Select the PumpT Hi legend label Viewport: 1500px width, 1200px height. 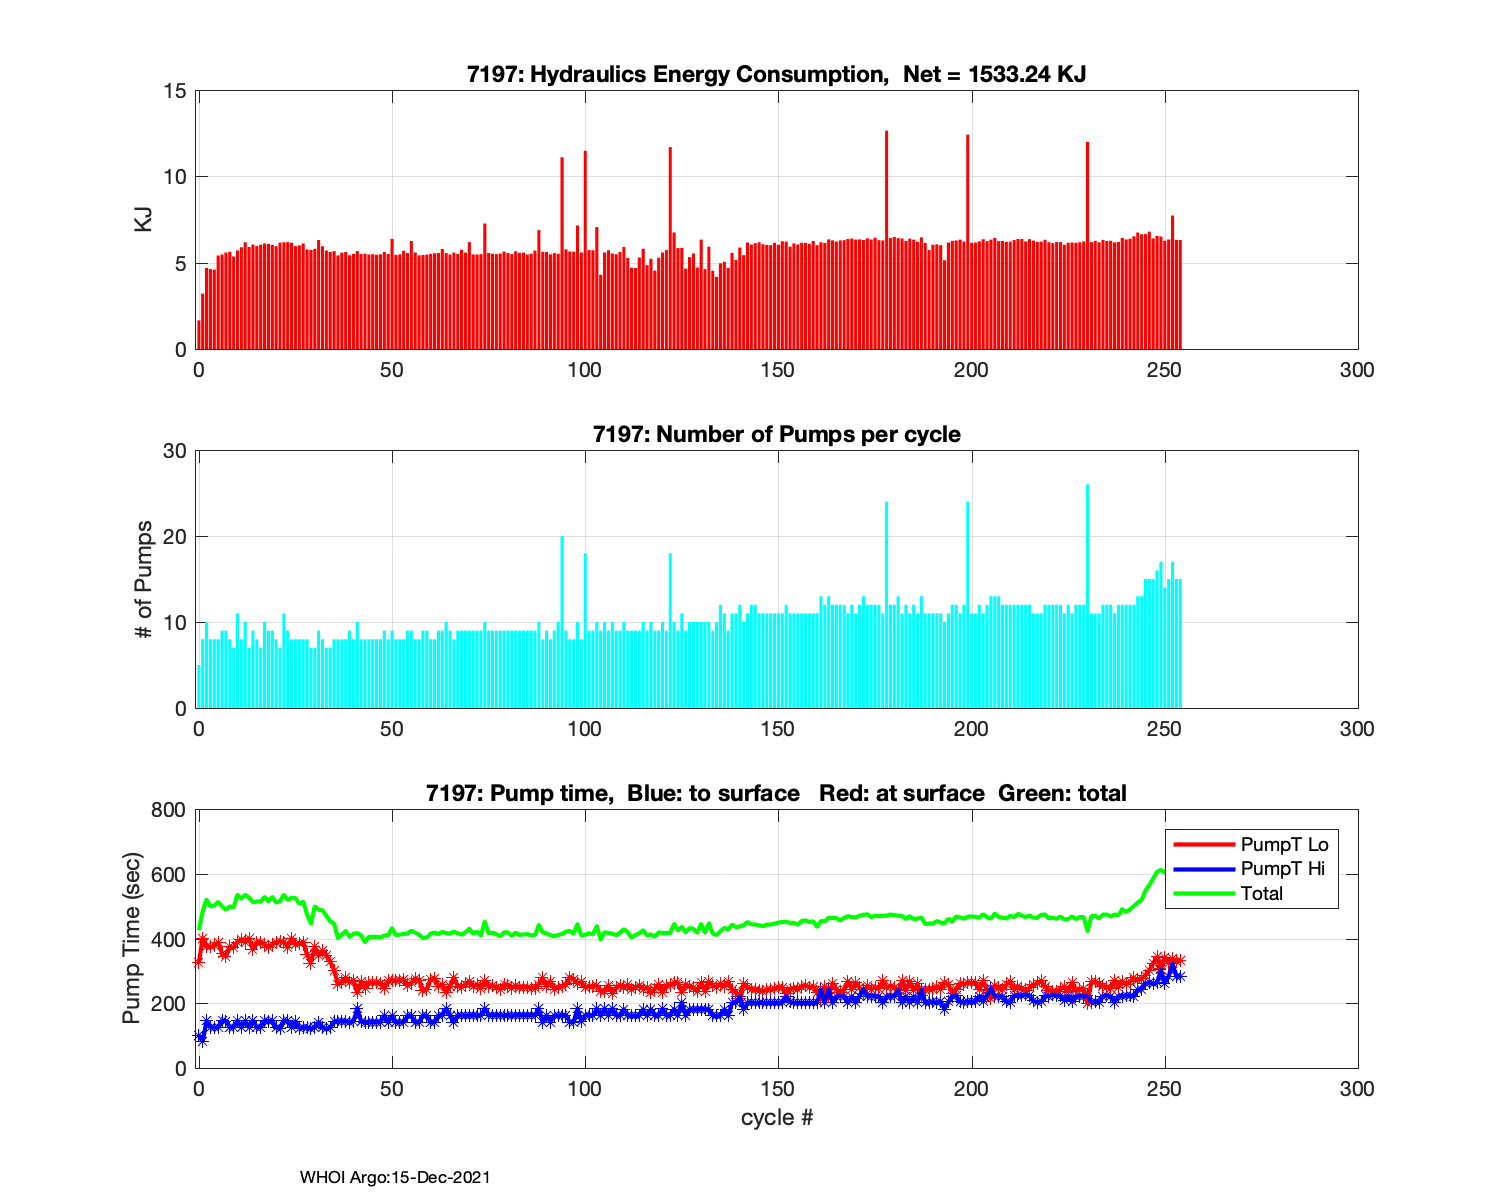point(1282,869)
